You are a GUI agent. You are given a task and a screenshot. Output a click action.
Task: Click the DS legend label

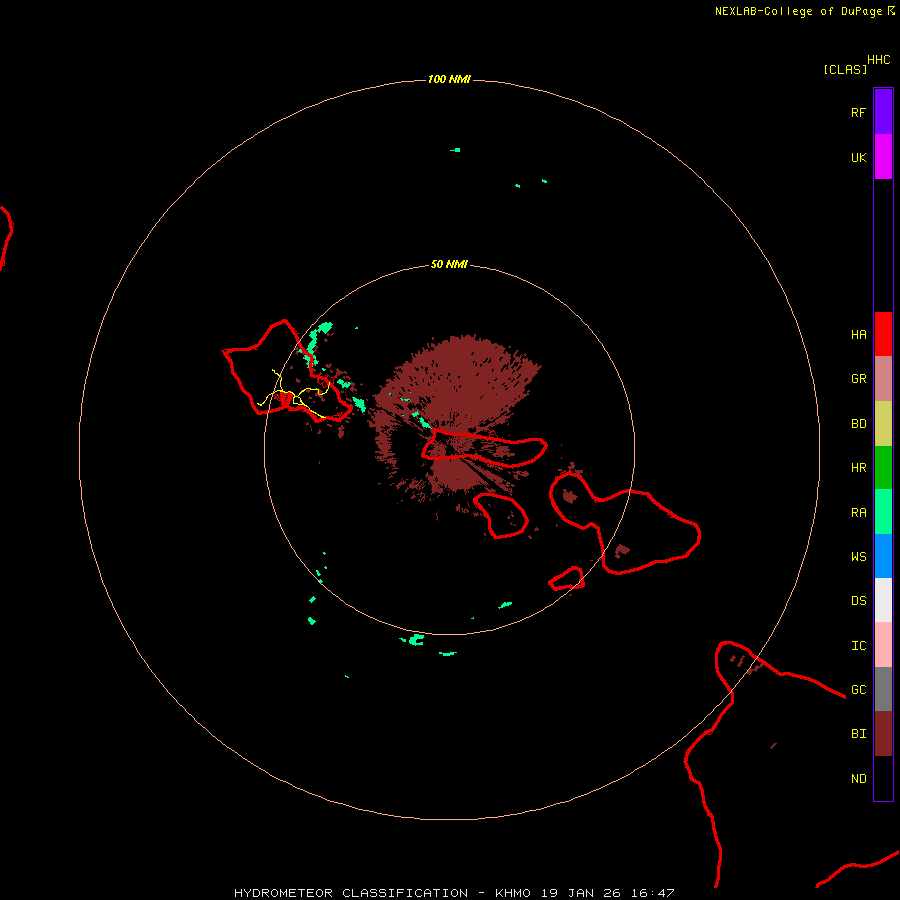pos(858,600)
